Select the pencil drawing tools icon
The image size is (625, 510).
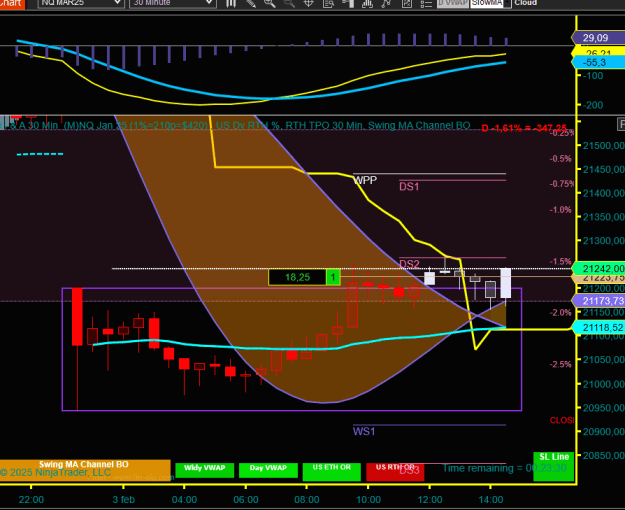(x=251, y=4)
